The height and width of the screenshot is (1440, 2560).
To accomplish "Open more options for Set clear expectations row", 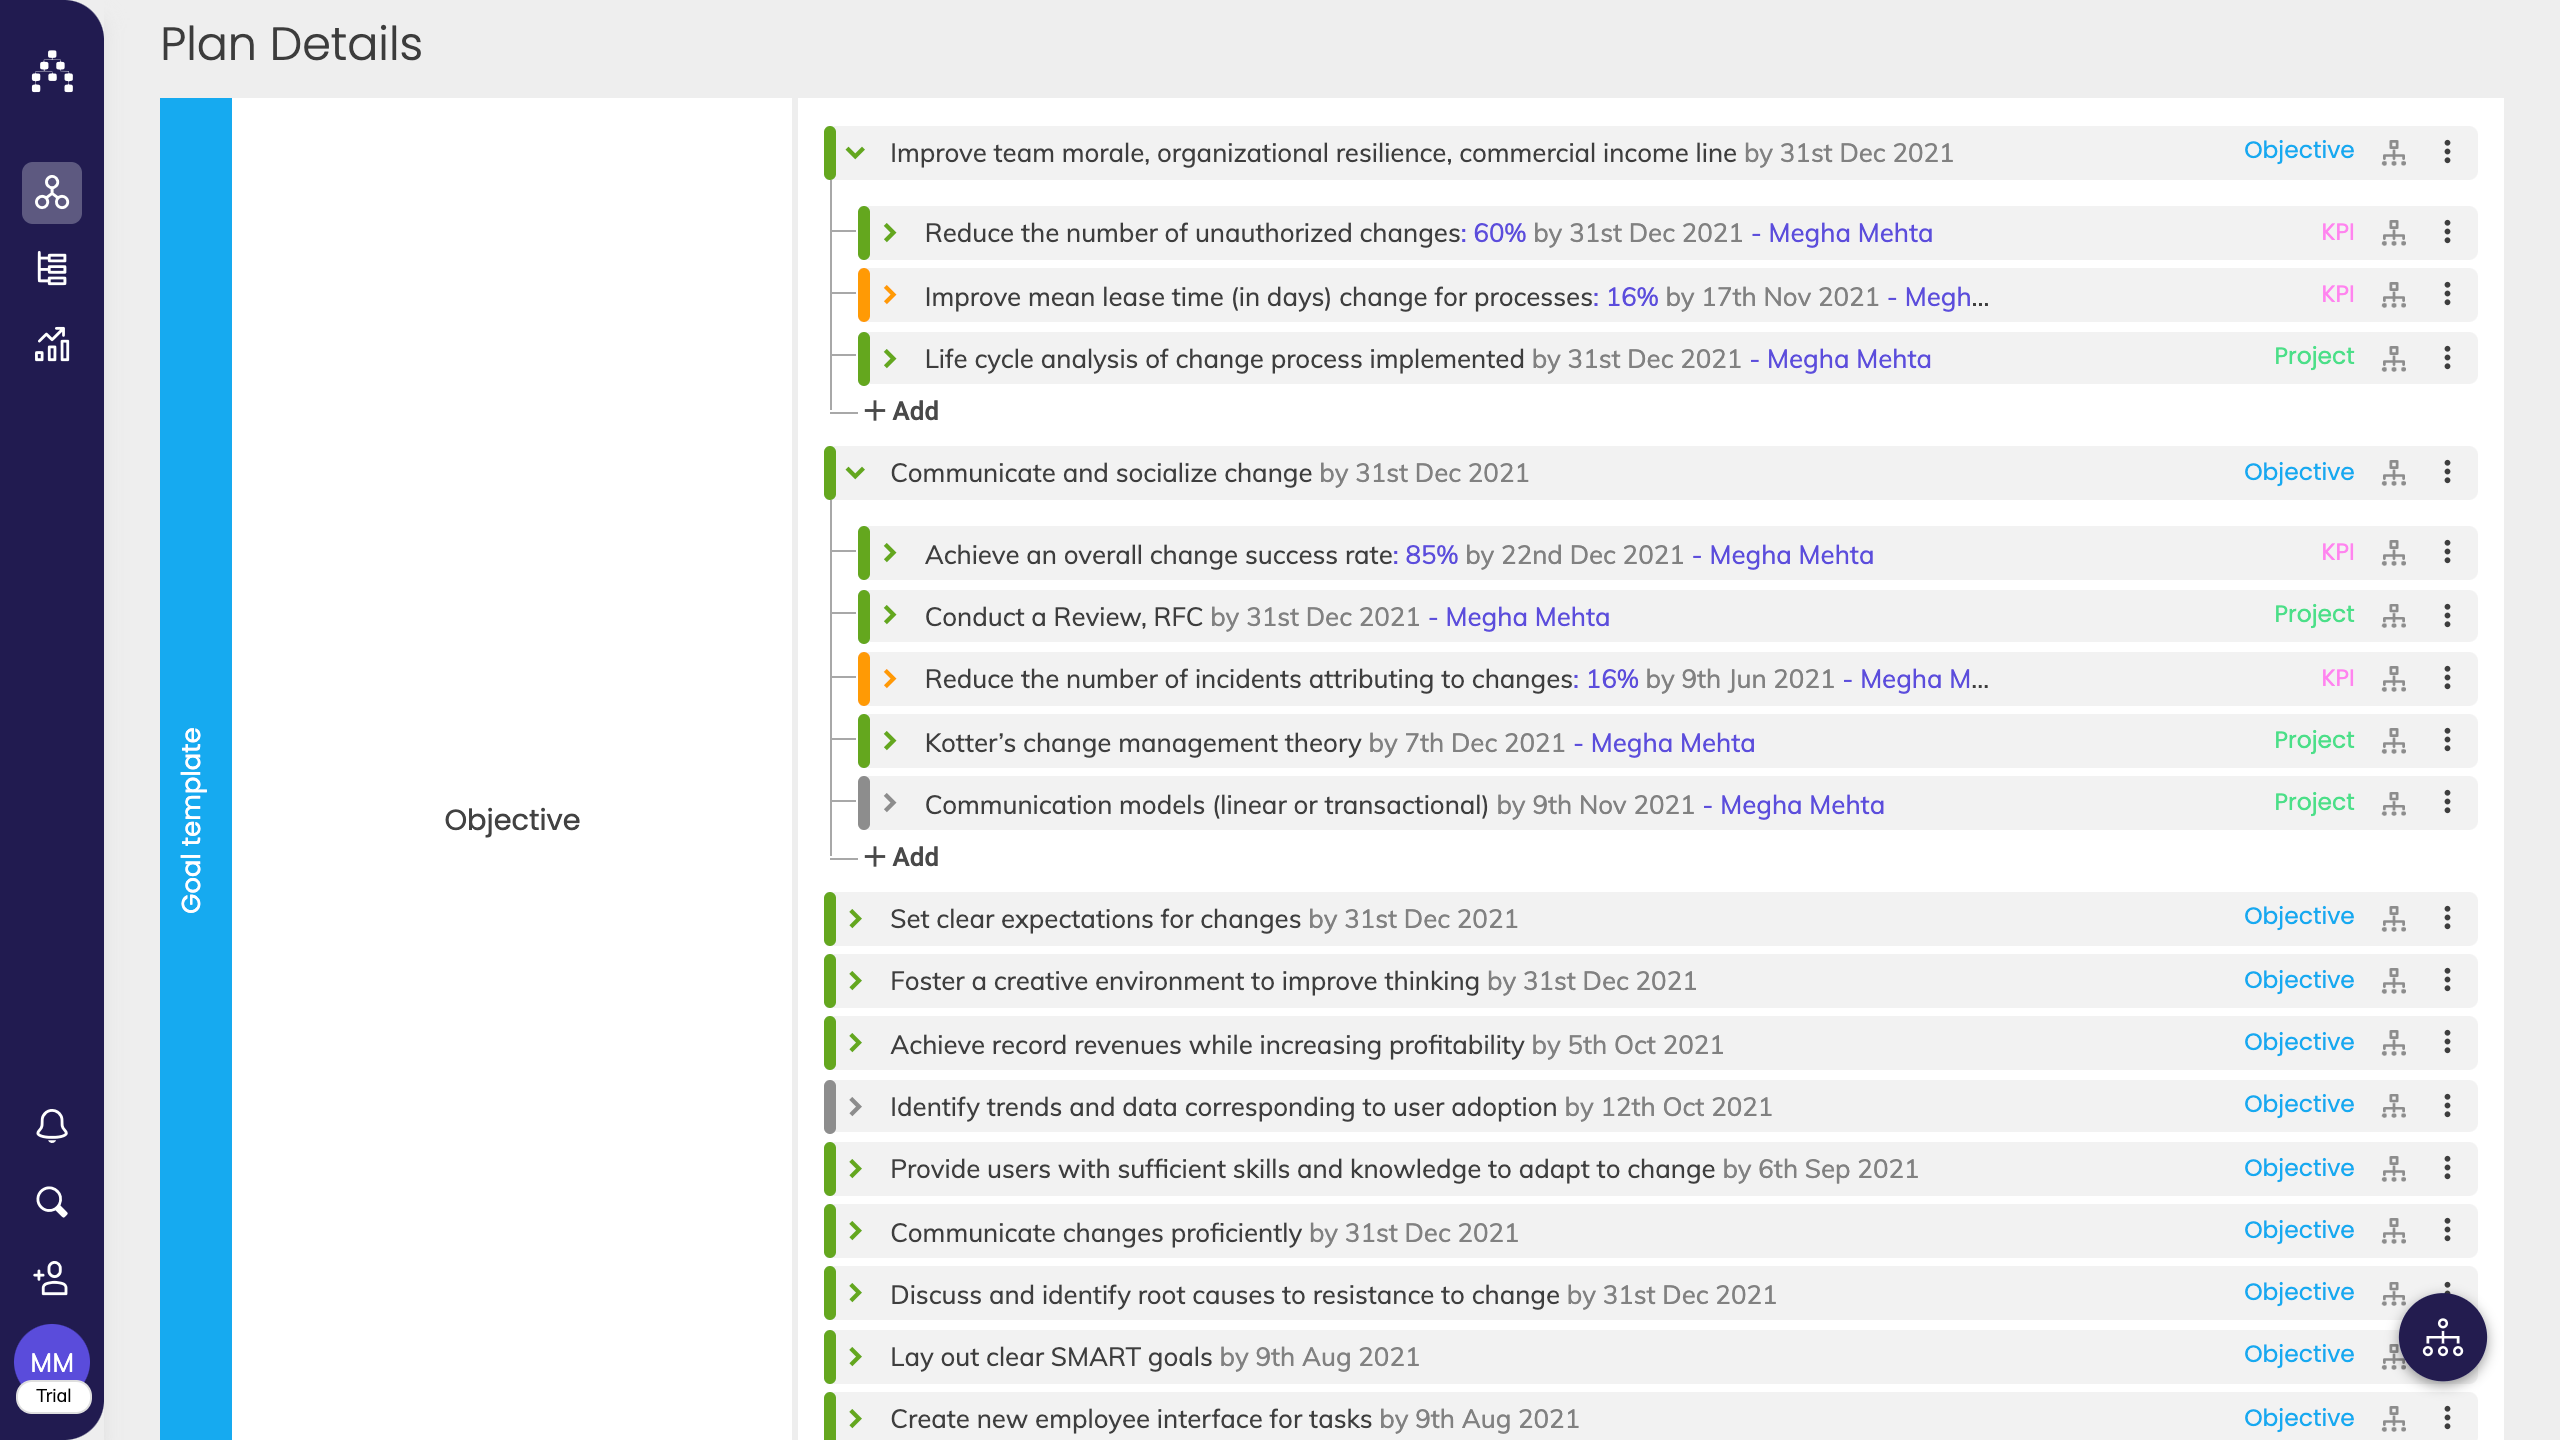I will (2447, 918).
